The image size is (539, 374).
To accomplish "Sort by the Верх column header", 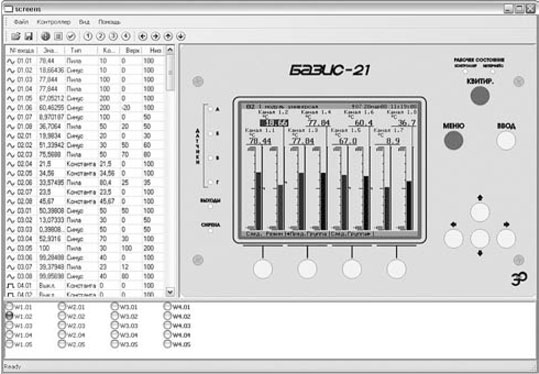I will pyautogui.click(x=131, y=51).
